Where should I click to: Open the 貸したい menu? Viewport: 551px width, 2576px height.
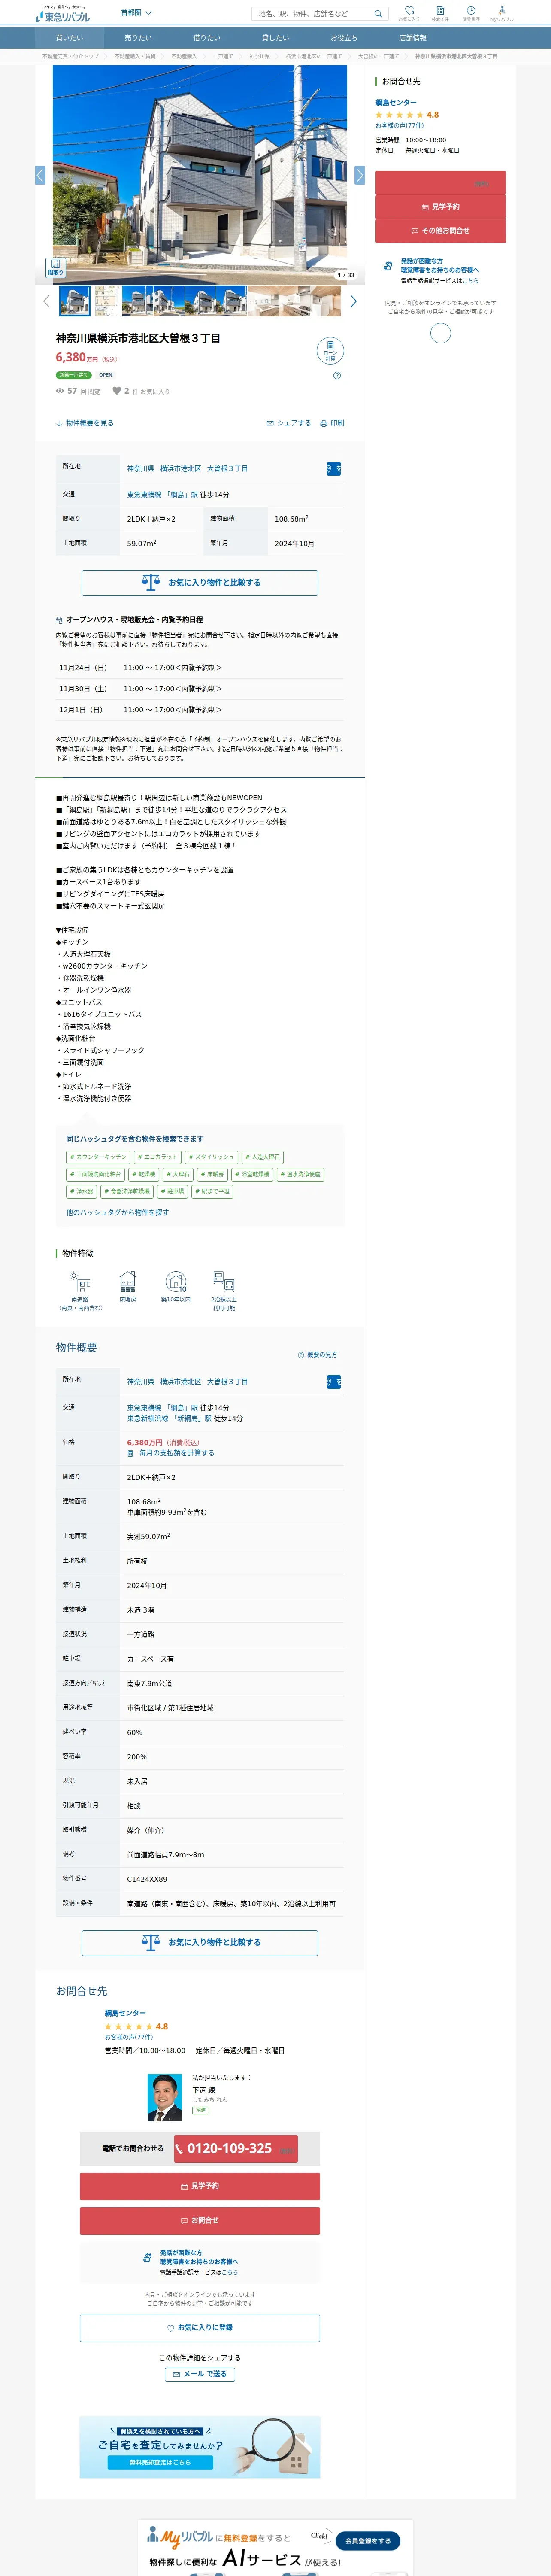pyautogui.click(x=275, y=38)
